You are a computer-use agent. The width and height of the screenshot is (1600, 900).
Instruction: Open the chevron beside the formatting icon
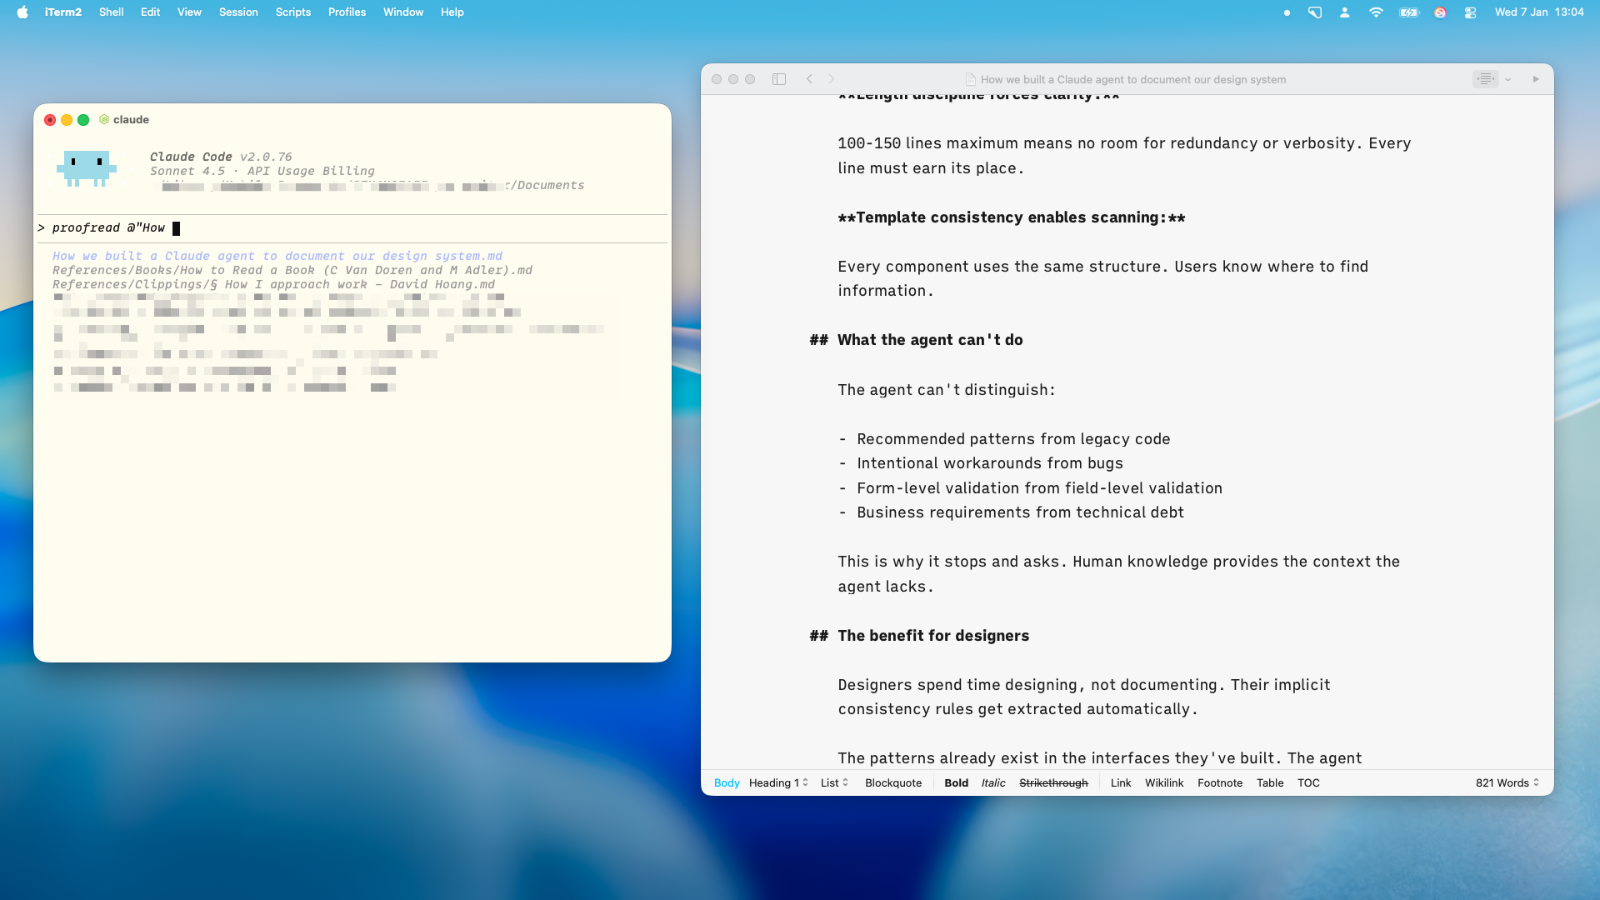[x=1507, y=78]
